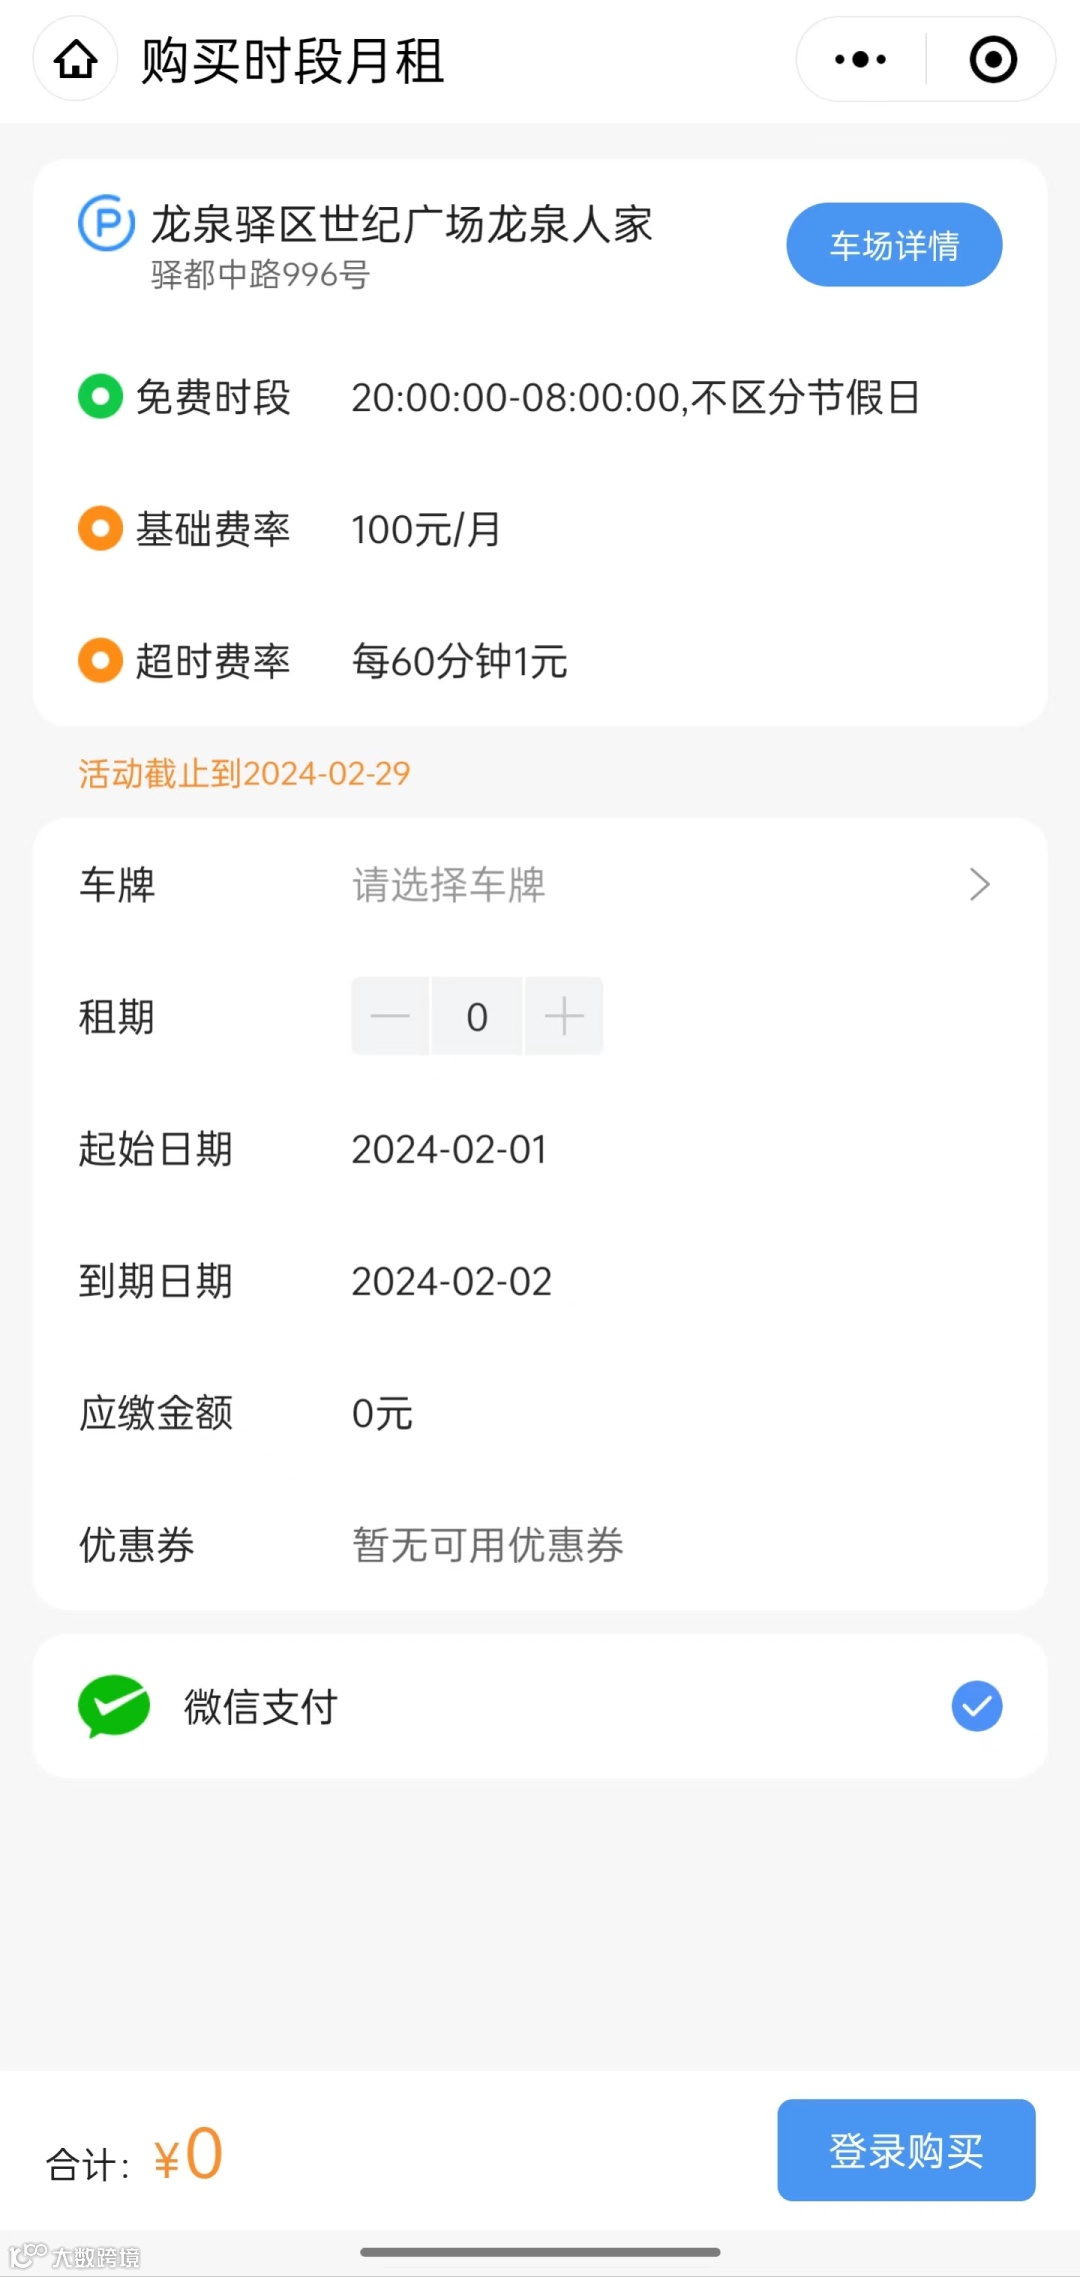Tap the 到期日期 value 2024-02-02

pyautogui.click(x=451, y=1281)
